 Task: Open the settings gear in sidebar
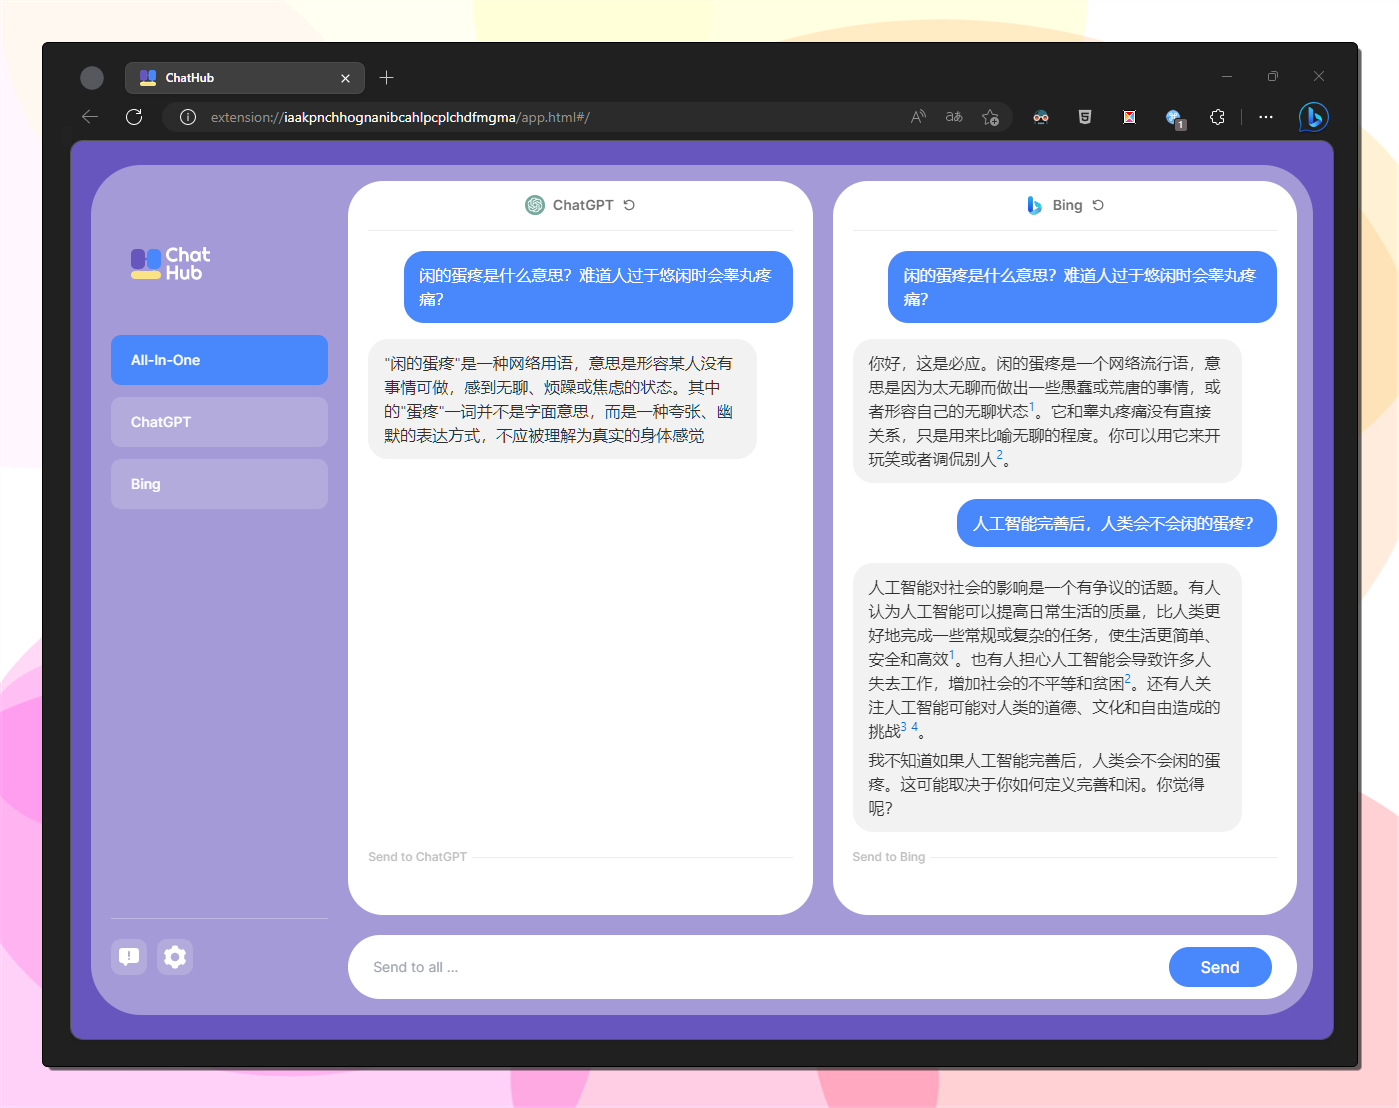pyautogui.click(x=175, y=957)
